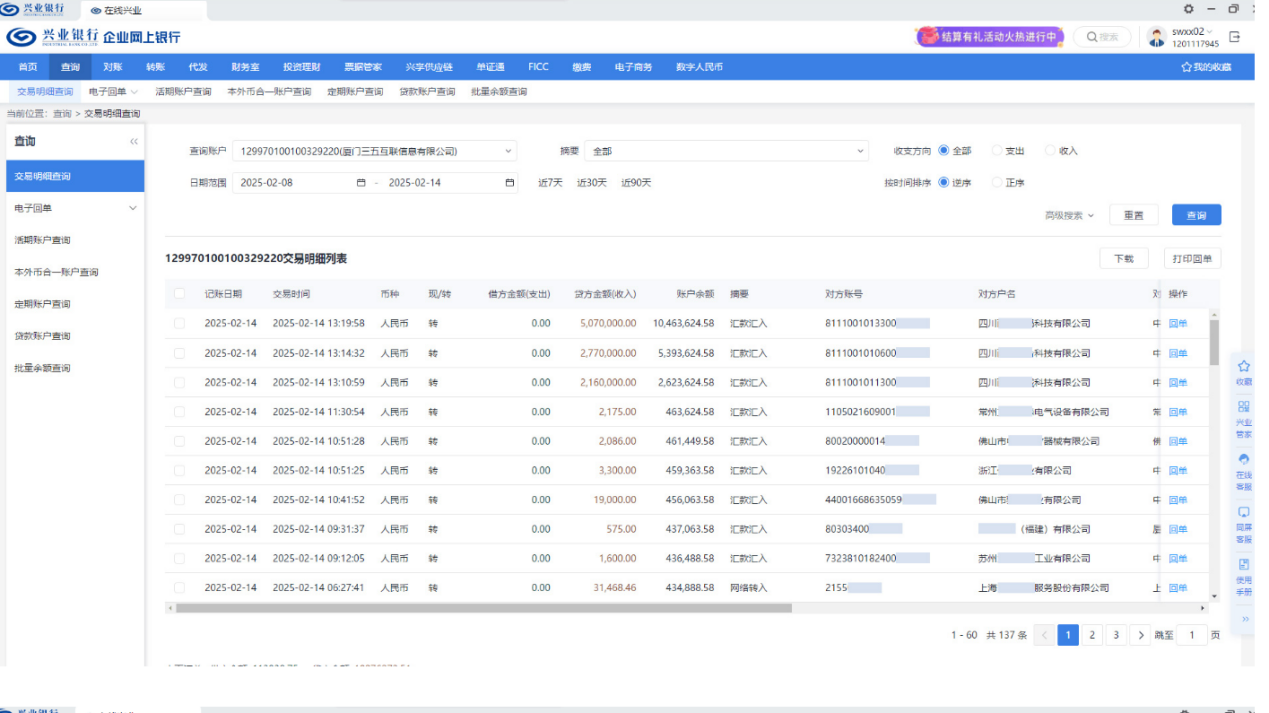Select 正序 time sorting option
The height and width of the screenshot is (713, 1269).
tap(997, 183)
